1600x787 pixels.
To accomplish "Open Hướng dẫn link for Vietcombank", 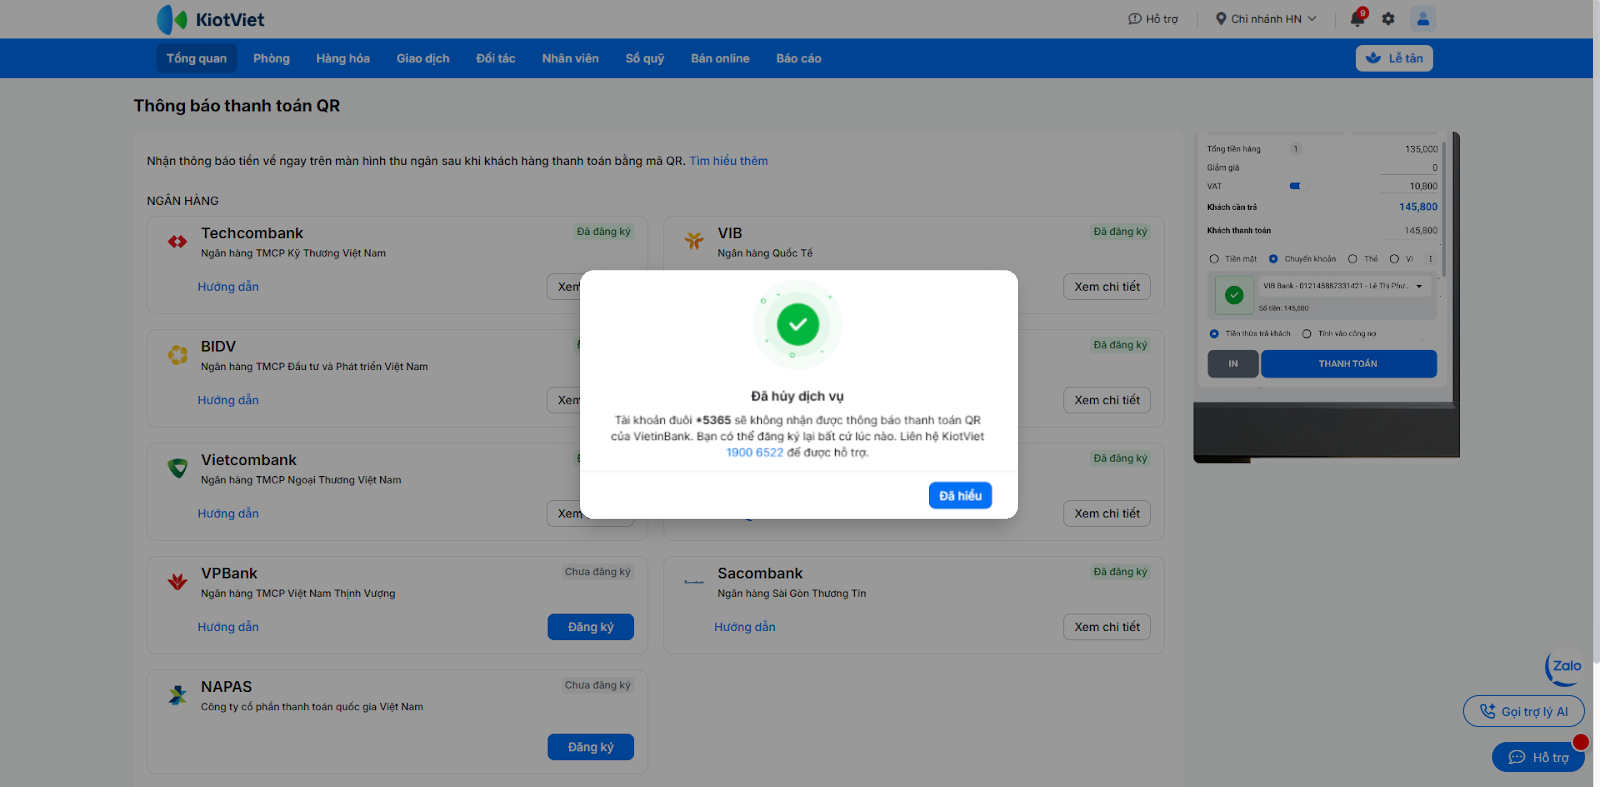I will click(228, 514).
